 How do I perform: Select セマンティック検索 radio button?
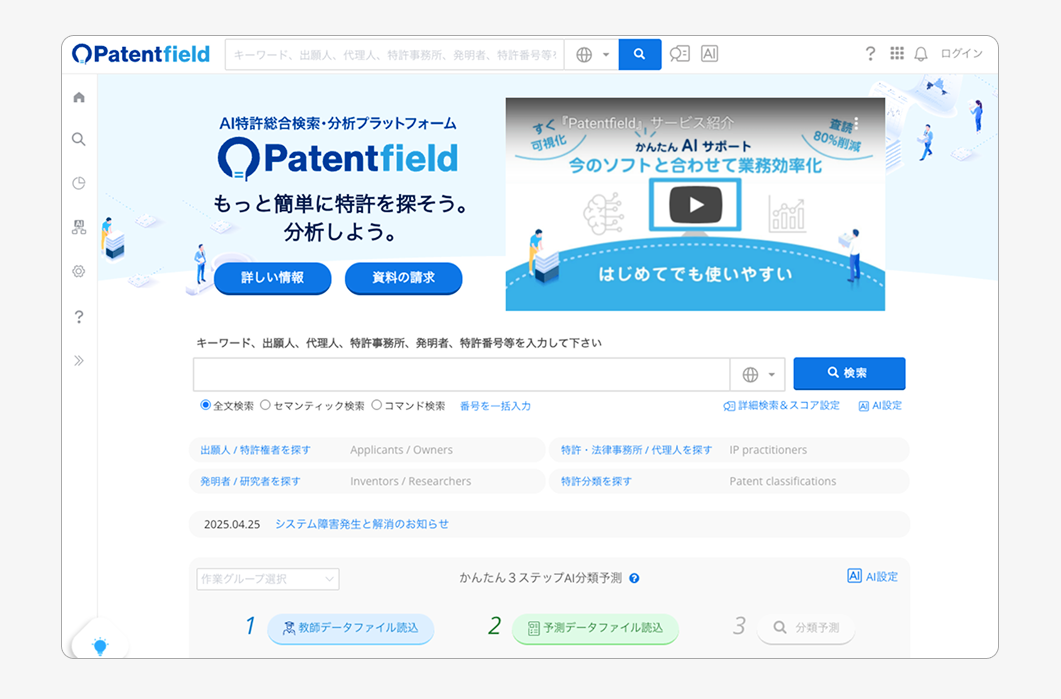[265, 405]
